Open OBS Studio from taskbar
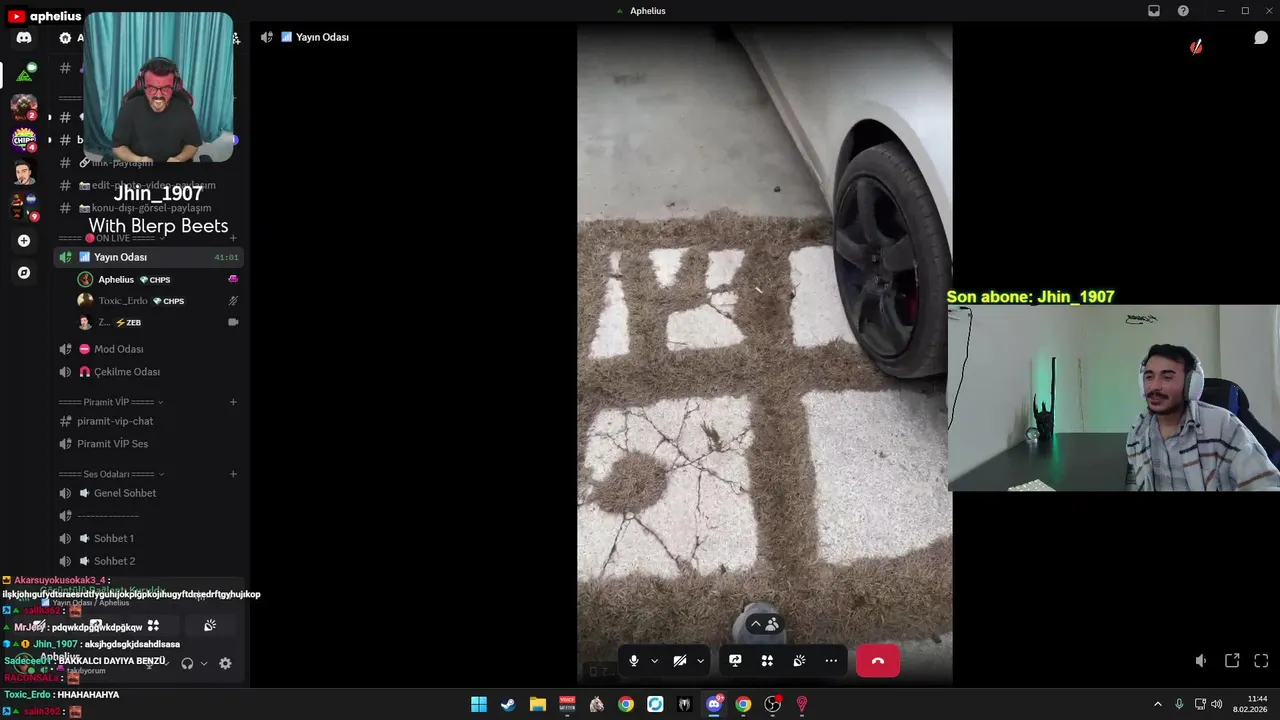The width and height of the screenshot is (1280, 720). click(x=773, y=704)
